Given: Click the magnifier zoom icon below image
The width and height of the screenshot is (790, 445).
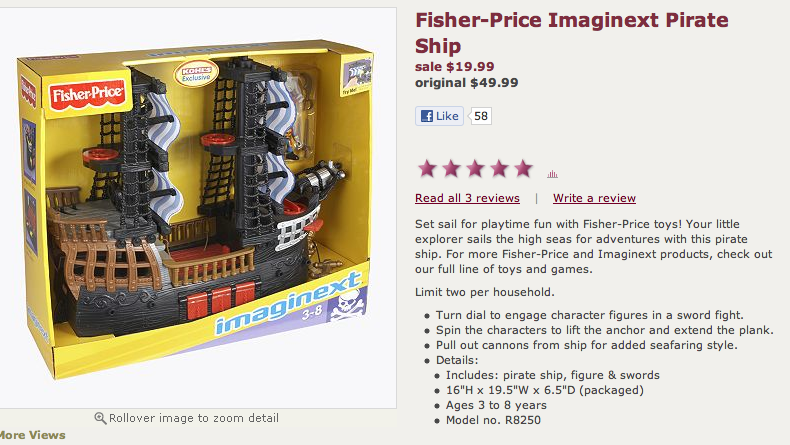Looking at the screenshot, I should click(x=100, y=418).
